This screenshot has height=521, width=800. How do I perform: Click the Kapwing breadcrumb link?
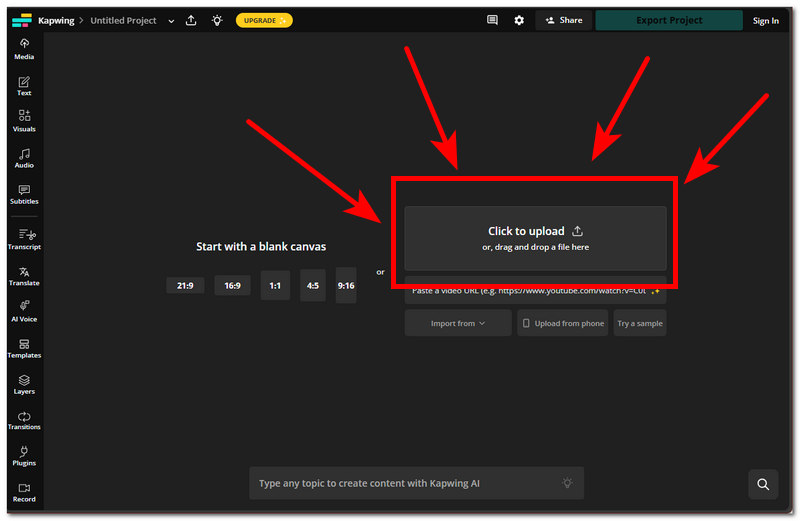tap(56, 20)
